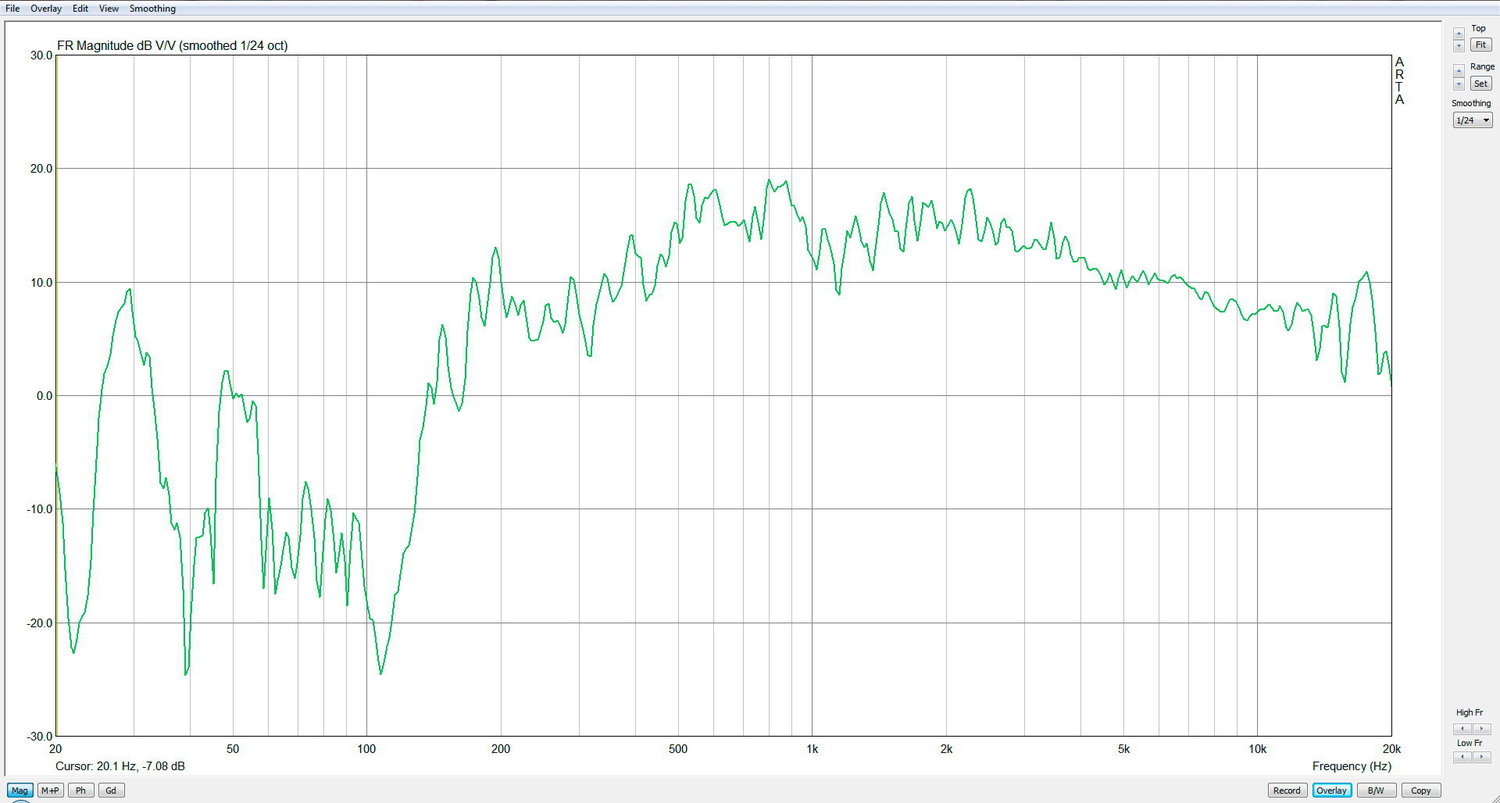Open the Smoothing menu
Viewport: 1500px width, 803px height.
coord(152,8)
